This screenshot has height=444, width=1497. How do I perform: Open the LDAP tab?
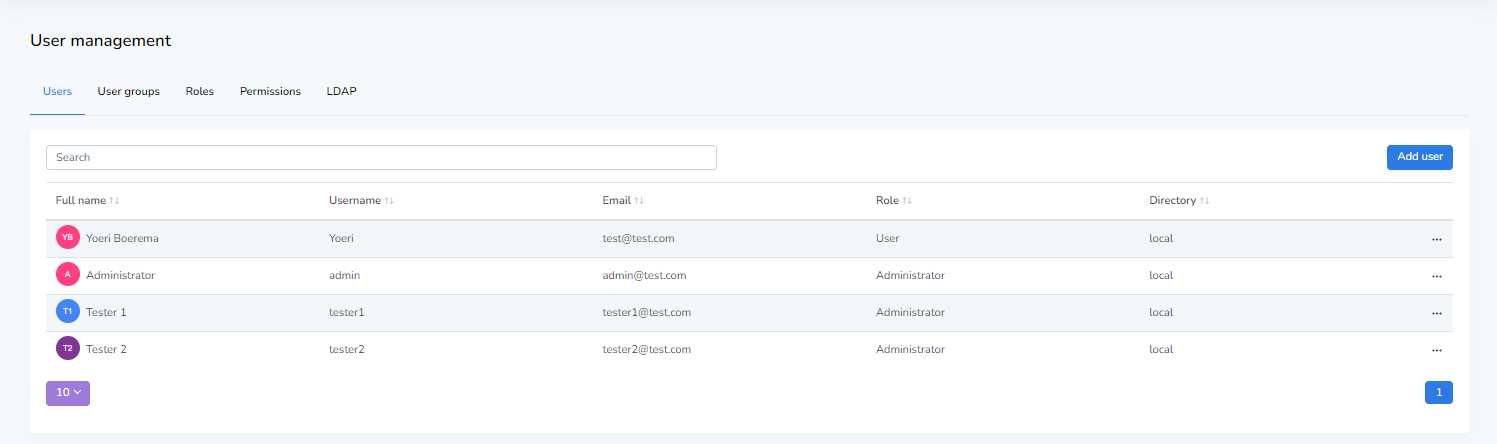(341, 91)
